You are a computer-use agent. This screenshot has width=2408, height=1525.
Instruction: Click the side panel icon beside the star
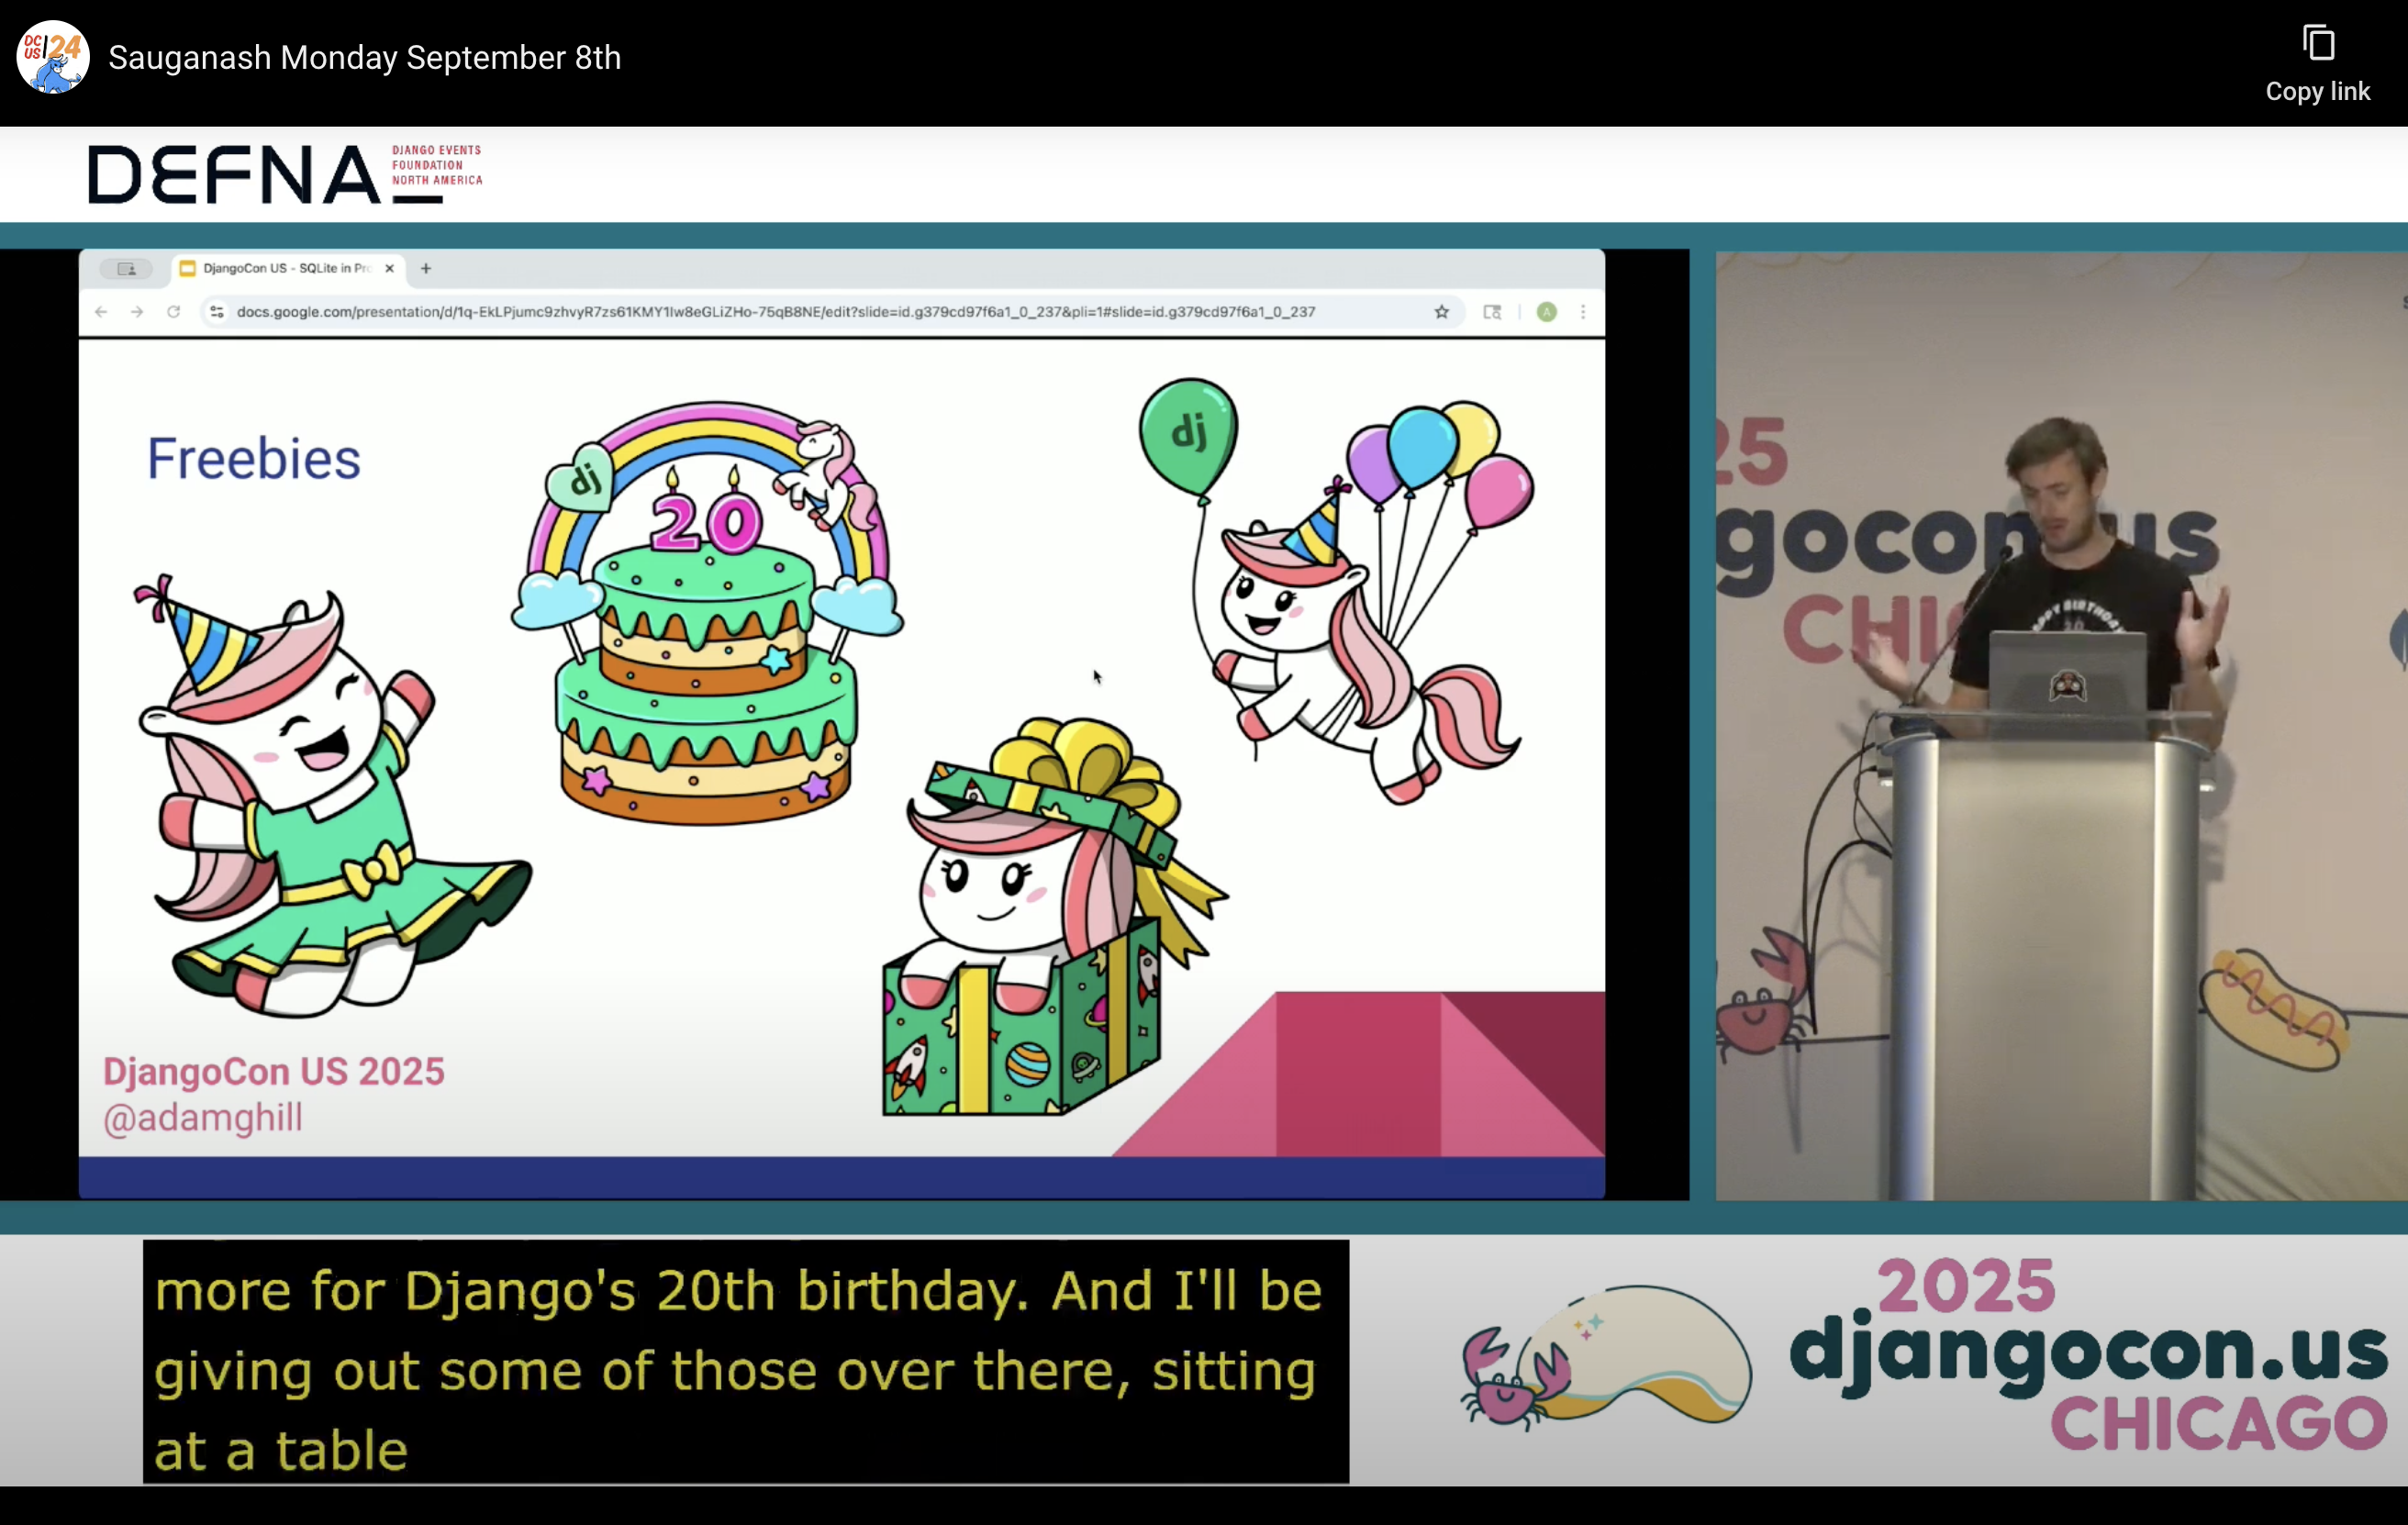click(x=1492, y=312)
